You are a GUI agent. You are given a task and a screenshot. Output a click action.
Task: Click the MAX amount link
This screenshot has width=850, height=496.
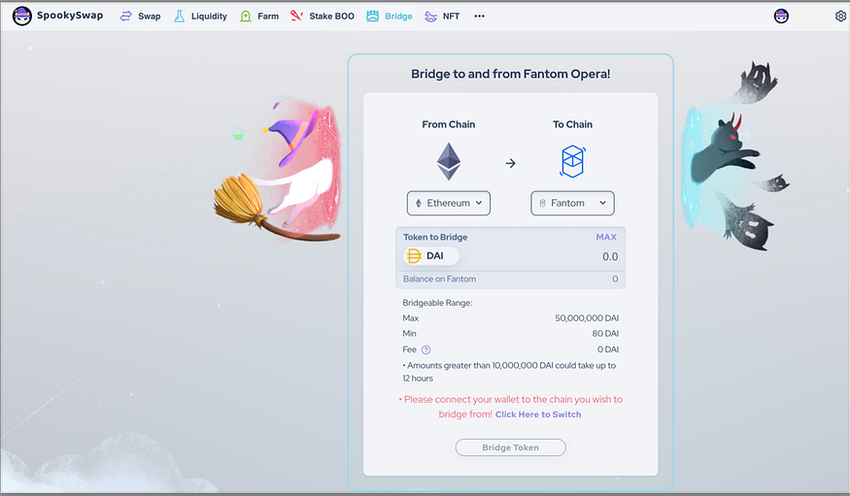pyautogui.click(x=606, y=237)
